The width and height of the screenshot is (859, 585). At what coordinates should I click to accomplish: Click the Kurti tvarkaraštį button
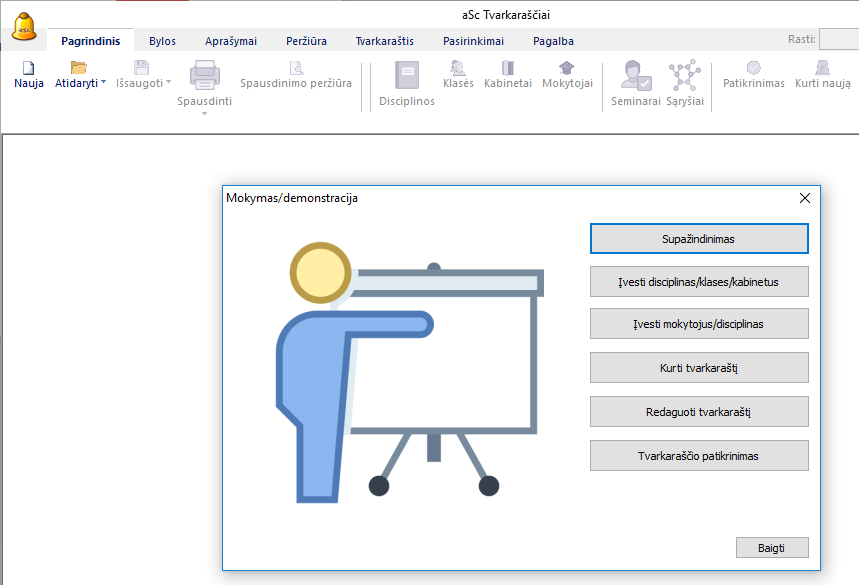pos(699,368)
